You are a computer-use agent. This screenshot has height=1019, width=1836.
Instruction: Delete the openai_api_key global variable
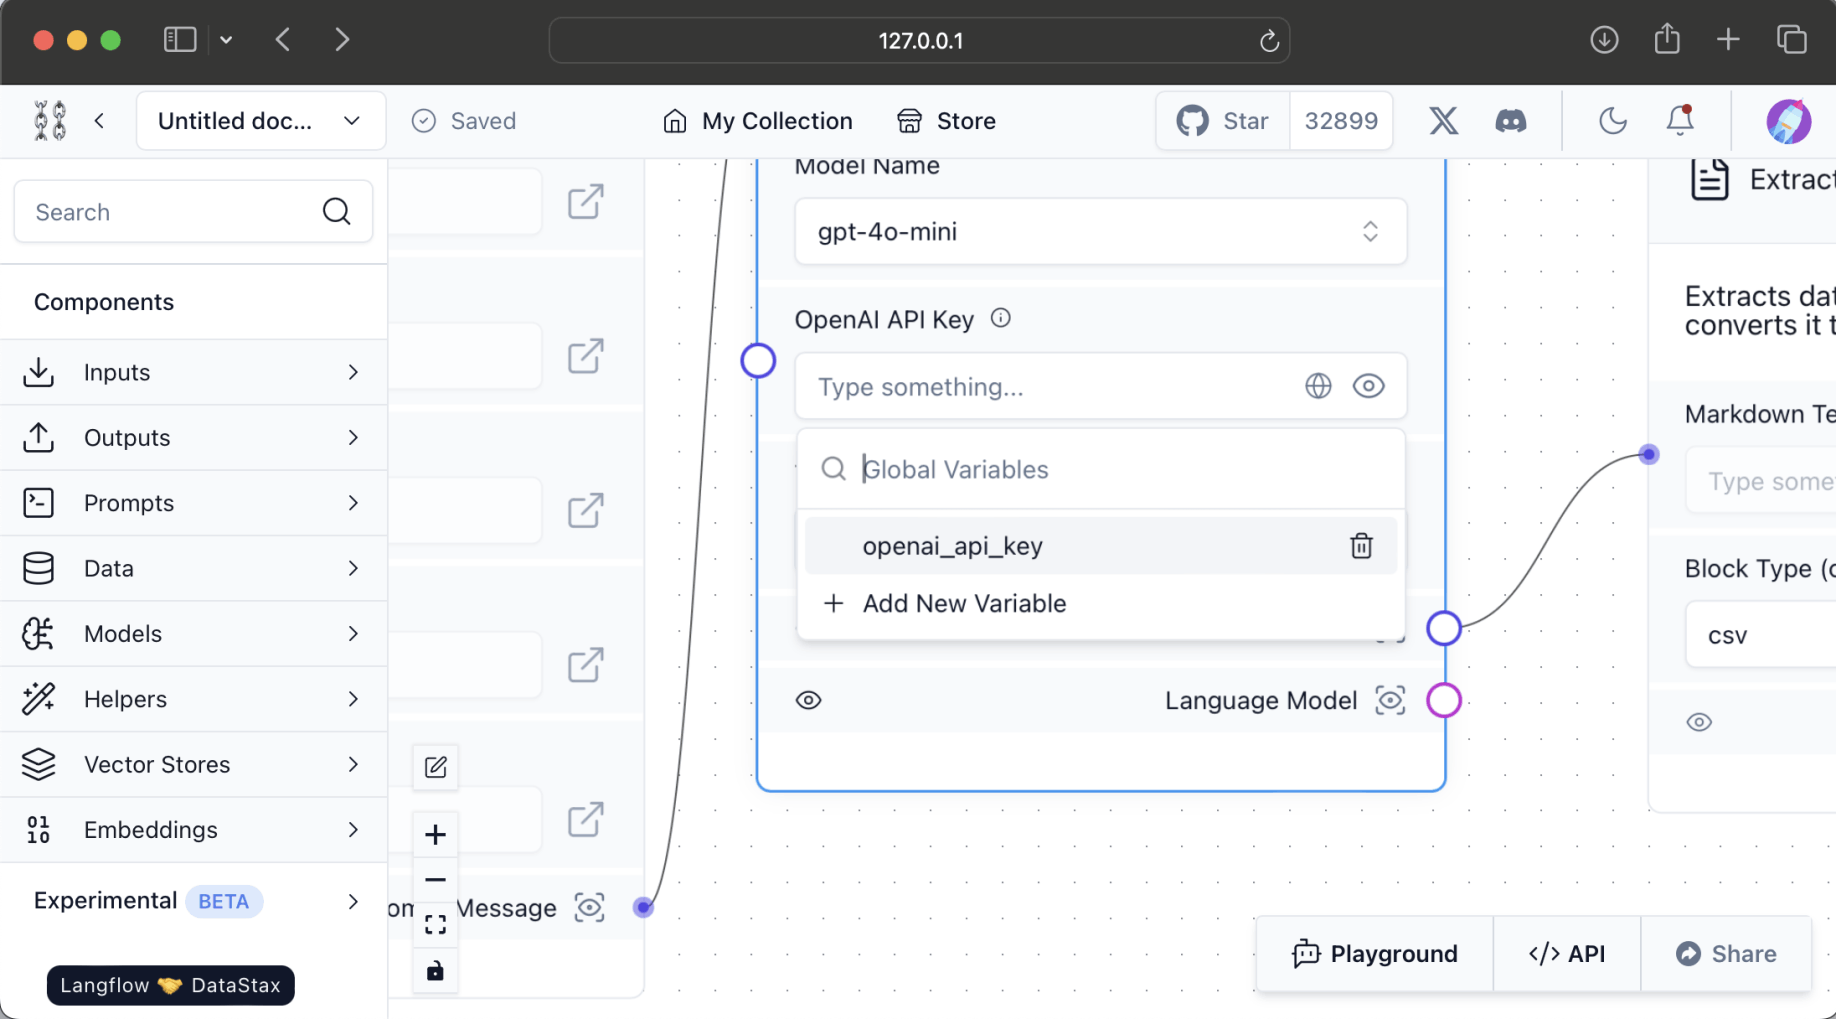coord(1361,546)
